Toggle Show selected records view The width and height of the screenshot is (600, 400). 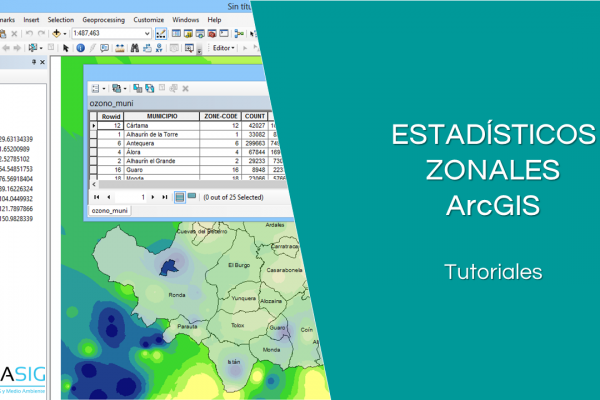191,198
